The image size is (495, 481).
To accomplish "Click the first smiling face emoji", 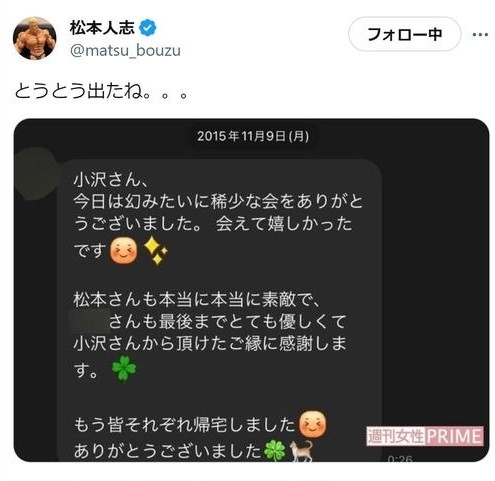I will click(123, 251).
